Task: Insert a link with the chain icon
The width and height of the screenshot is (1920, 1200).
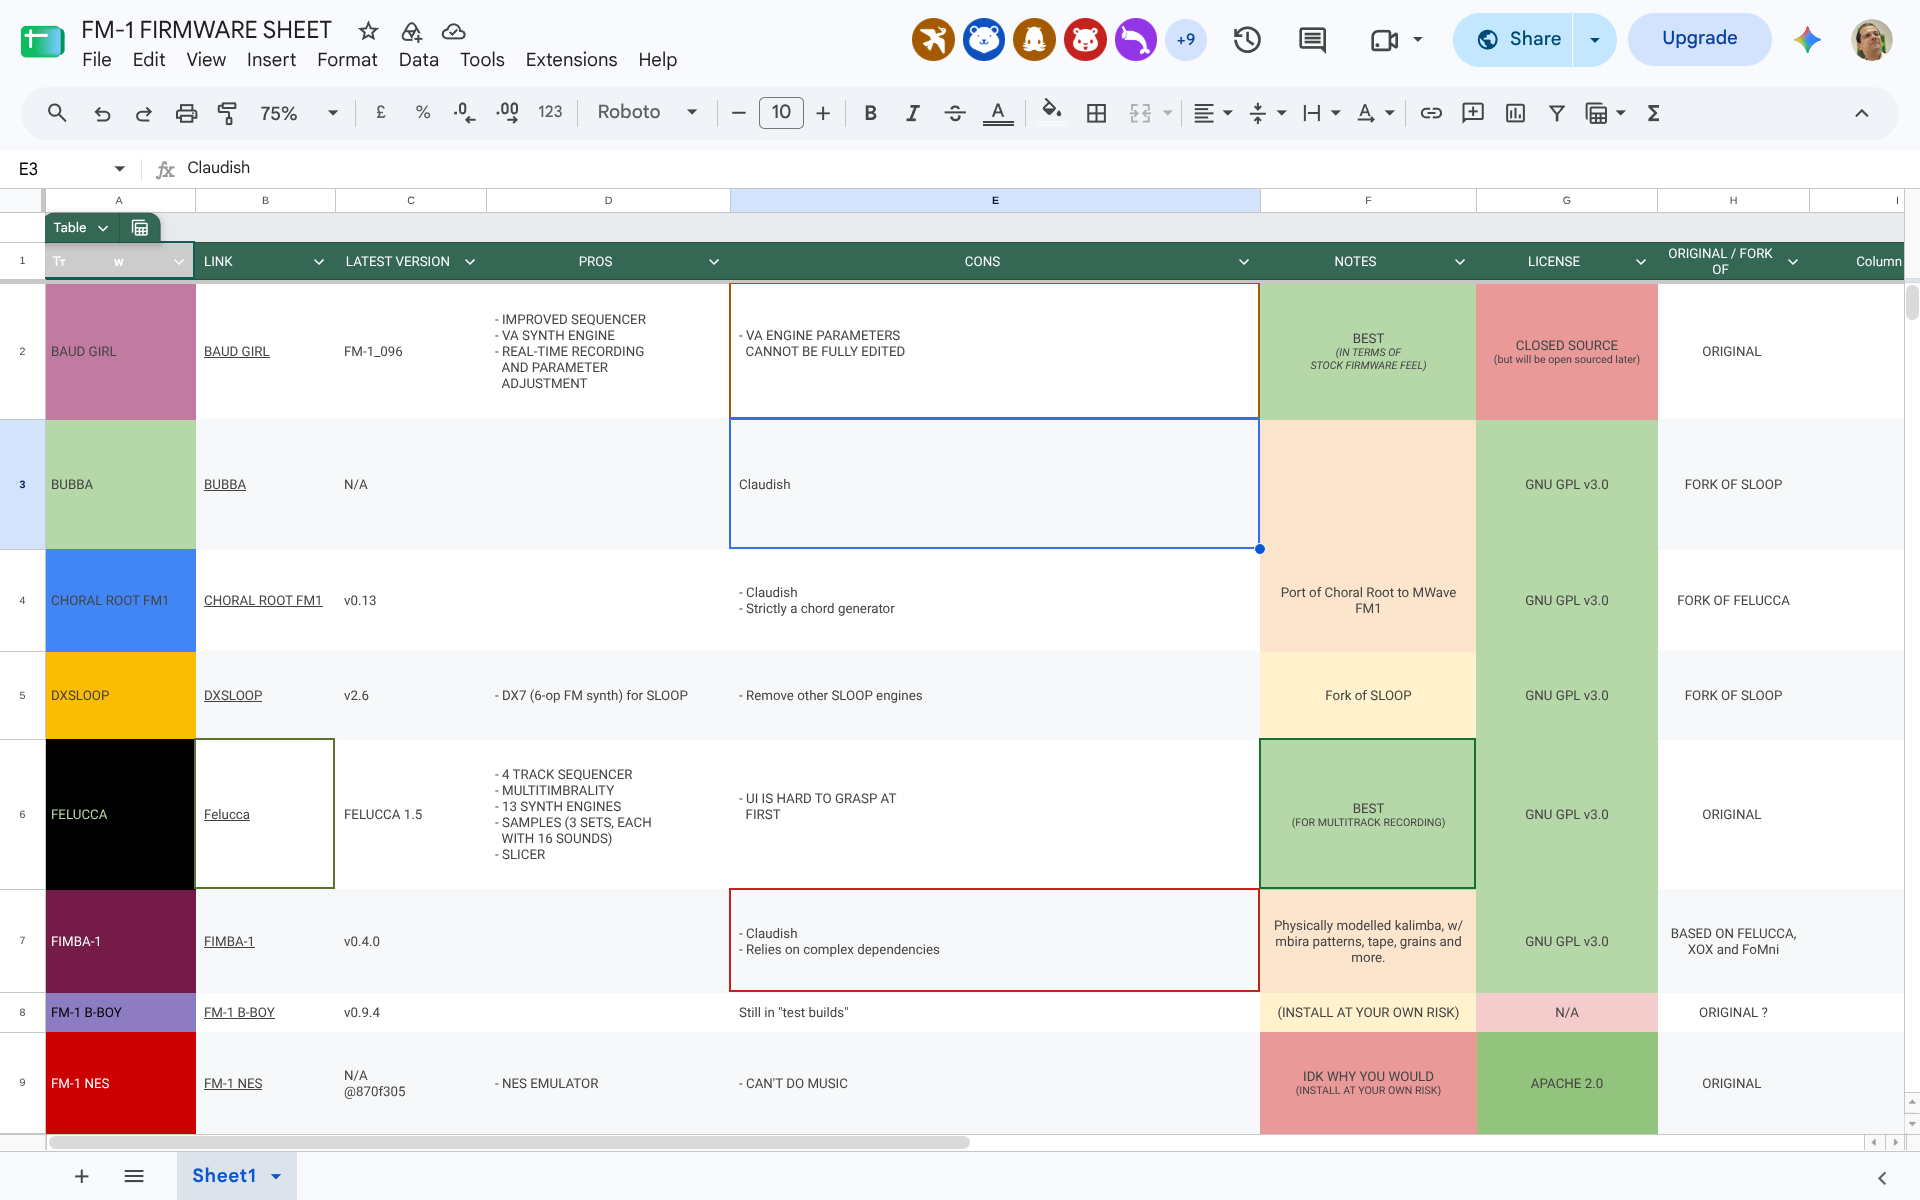Action: point(1431,113)
